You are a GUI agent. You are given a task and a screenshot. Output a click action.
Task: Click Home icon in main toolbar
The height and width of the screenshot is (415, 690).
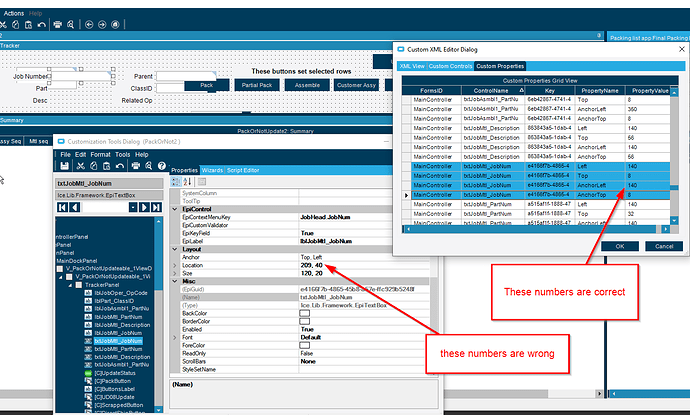(x=115, y=25)
